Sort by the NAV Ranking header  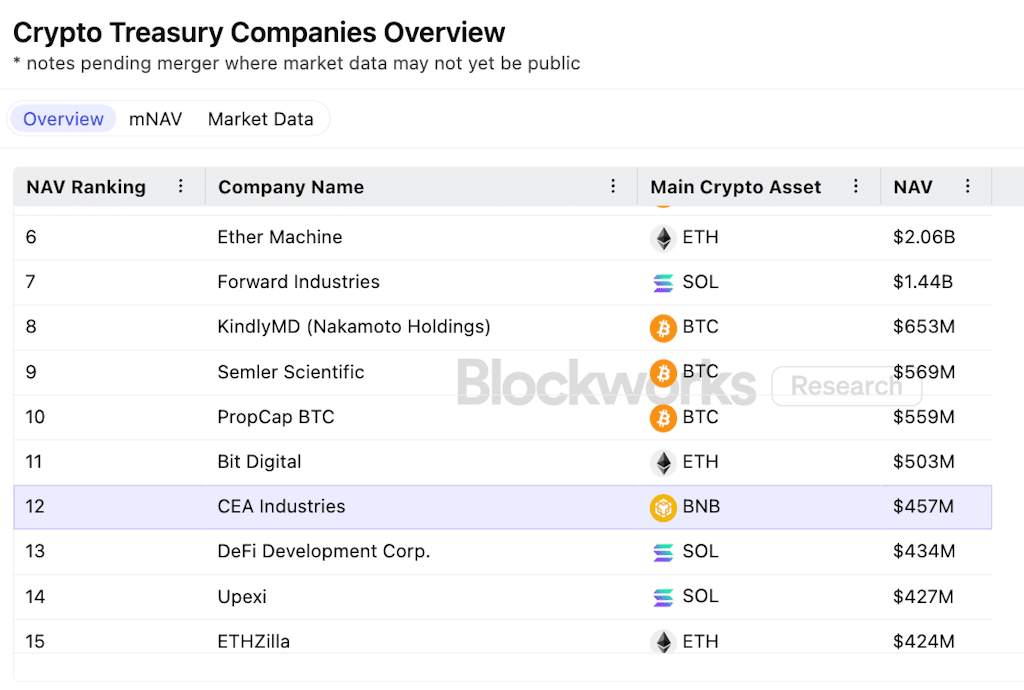[x=86, y=187]
